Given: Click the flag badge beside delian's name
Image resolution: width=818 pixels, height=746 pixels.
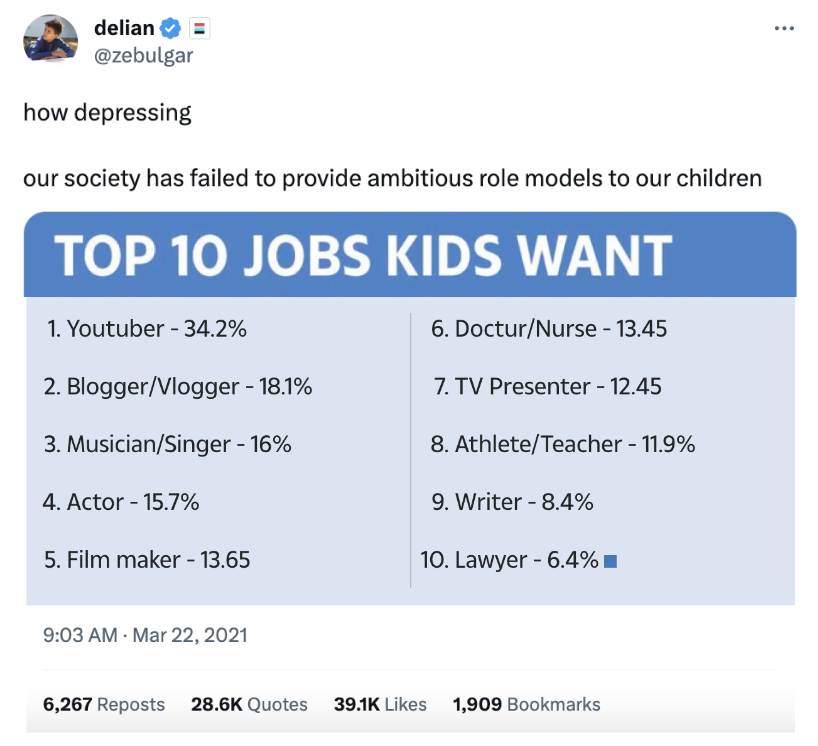Looking at the screenshot, I should tap(199, 29).
